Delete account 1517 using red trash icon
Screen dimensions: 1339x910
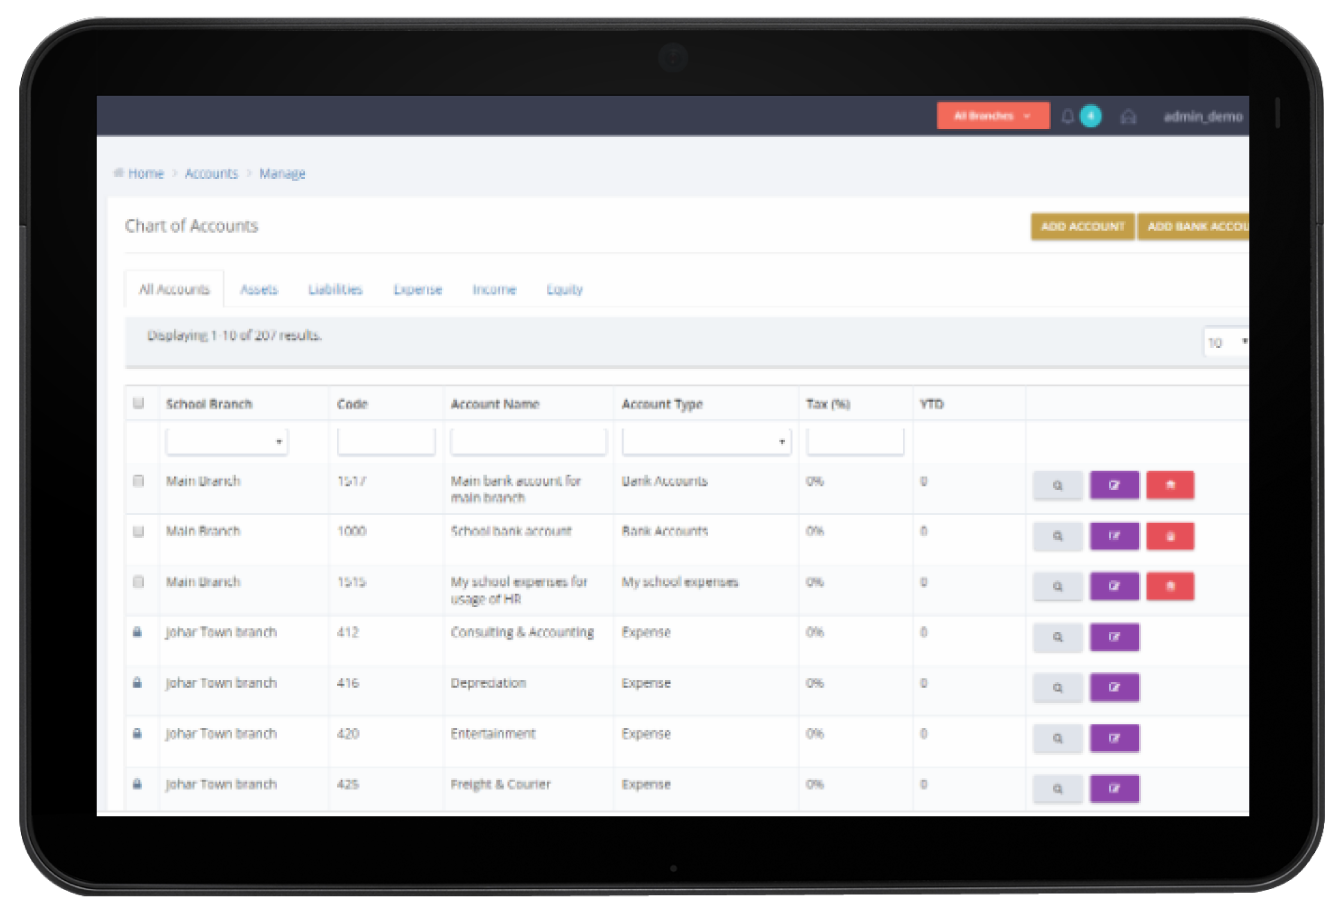(x=1169, y=484)
